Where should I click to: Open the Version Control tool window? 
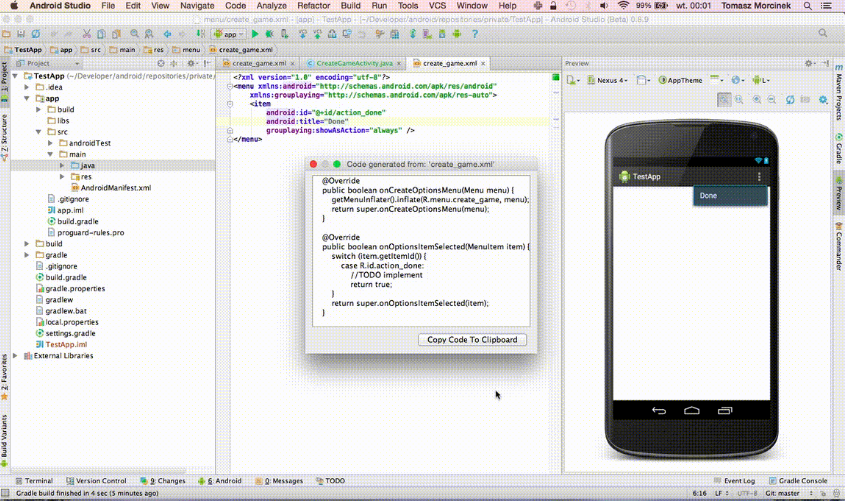tap(96, 480)
